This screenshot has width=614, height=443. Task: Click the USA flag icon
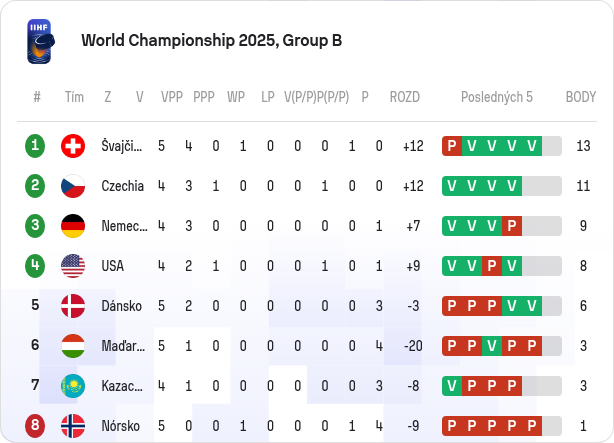[x=73, y=266]
